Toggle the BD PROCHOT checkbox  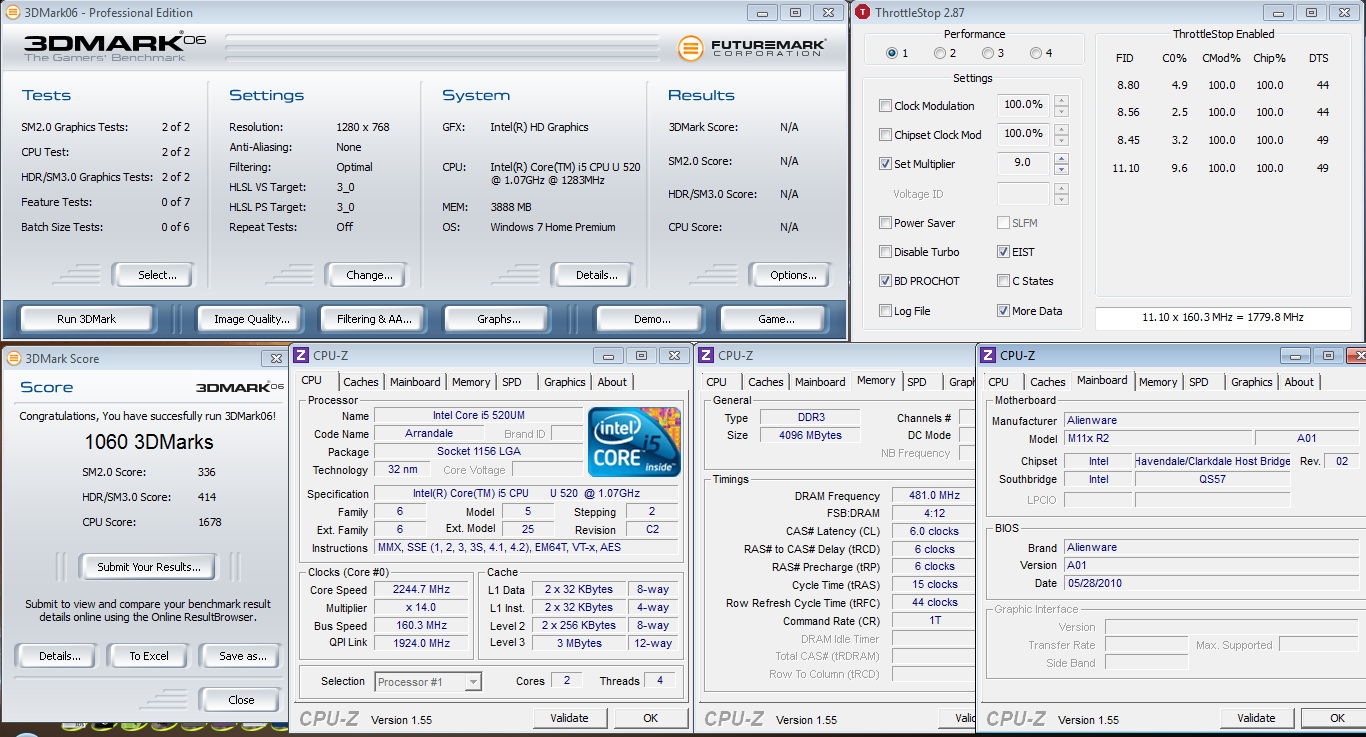click(x=885, y=281)
